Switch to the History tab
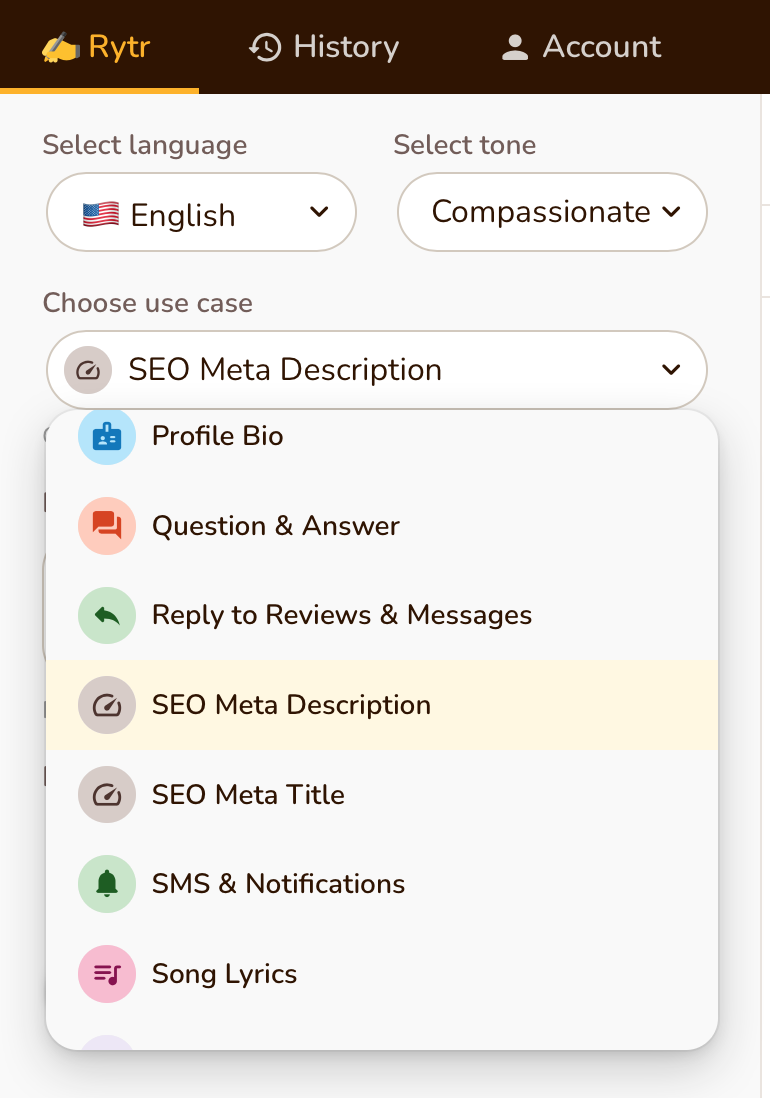This screenshot has width=770, height=1098. [323, 47]
